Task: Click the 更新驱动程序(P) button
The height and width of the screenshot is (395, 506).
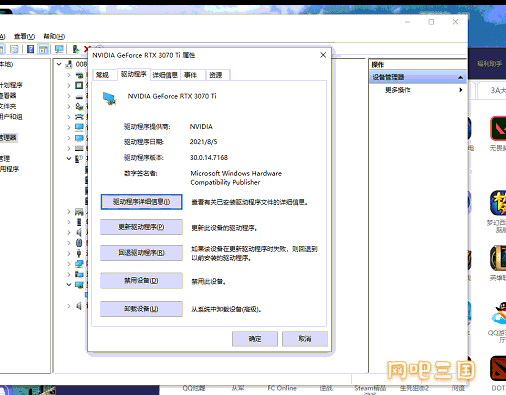Action: pyautogui.click(x=141, y=227)
